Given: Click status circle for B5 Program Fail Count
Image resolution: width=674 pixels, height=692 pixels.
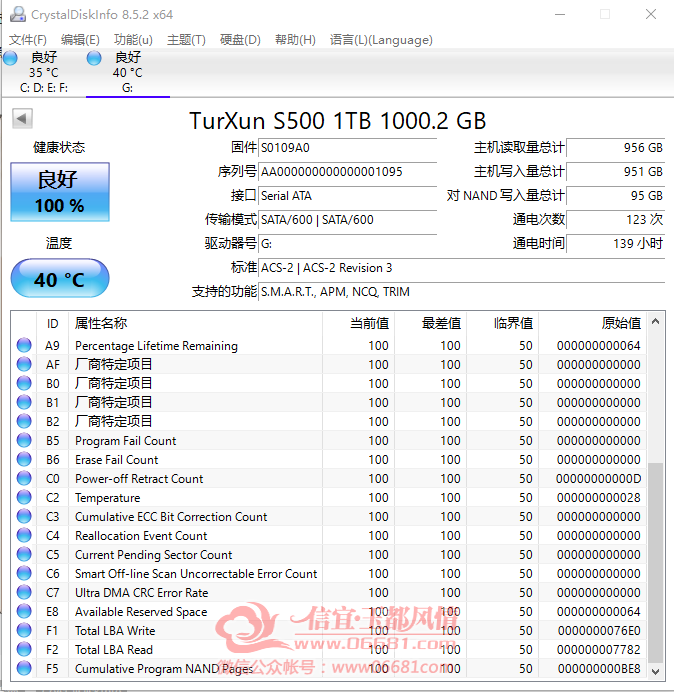Looking at the screenshot, I should point(24,440).
